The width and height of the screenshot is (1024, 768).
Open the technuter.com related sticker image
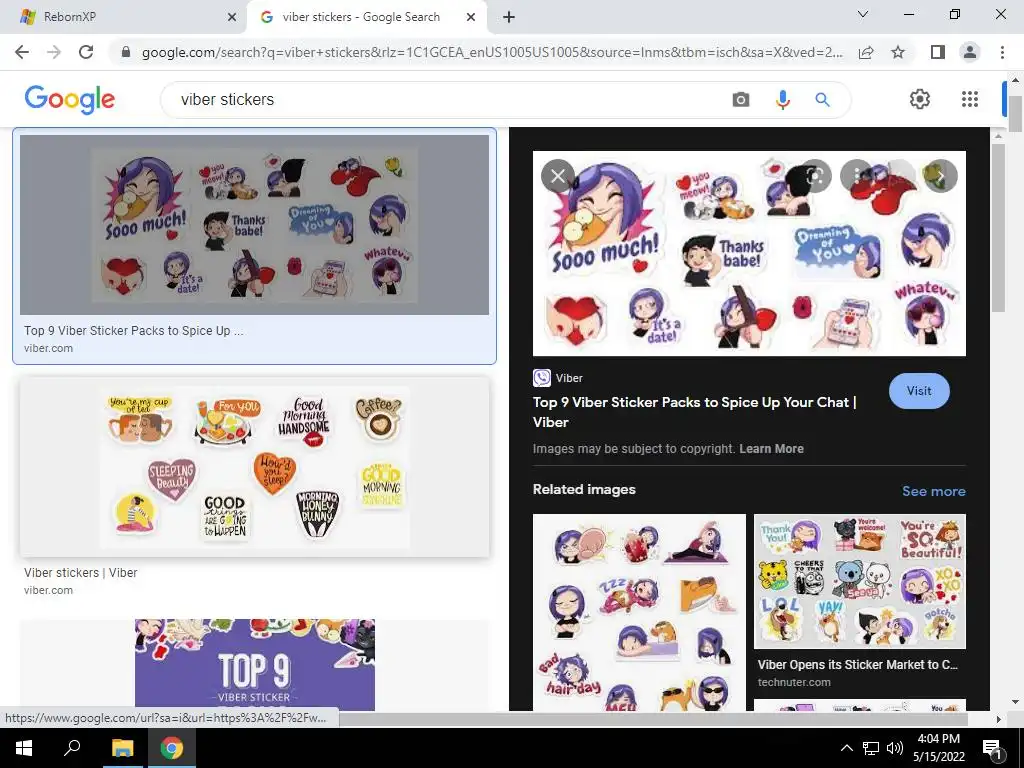tap(859, 581)
